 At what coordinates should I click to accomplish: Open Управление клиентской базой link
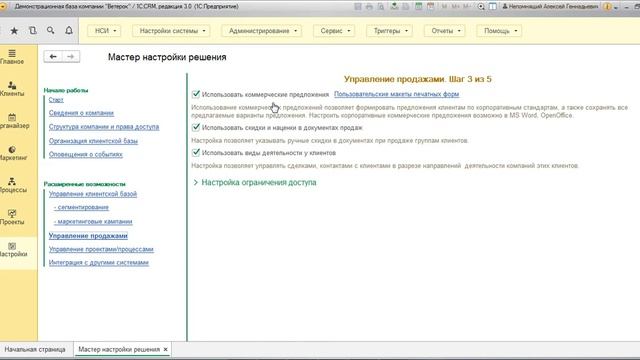(93, 194)
